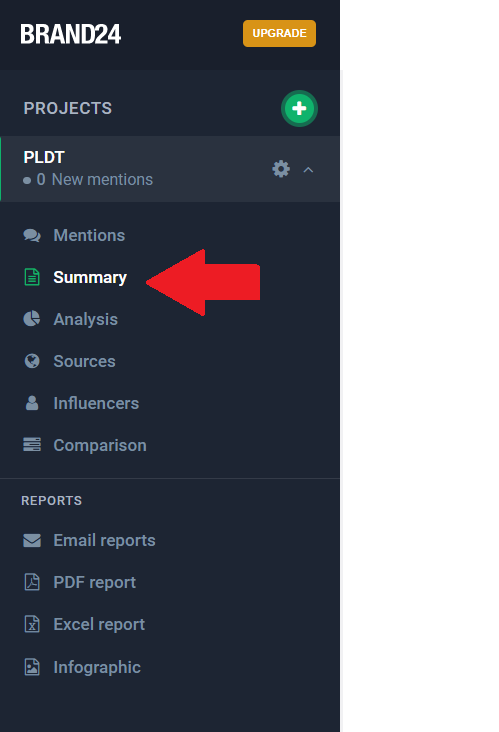Collapse the PLDT project chevron

tap(308, 170)
